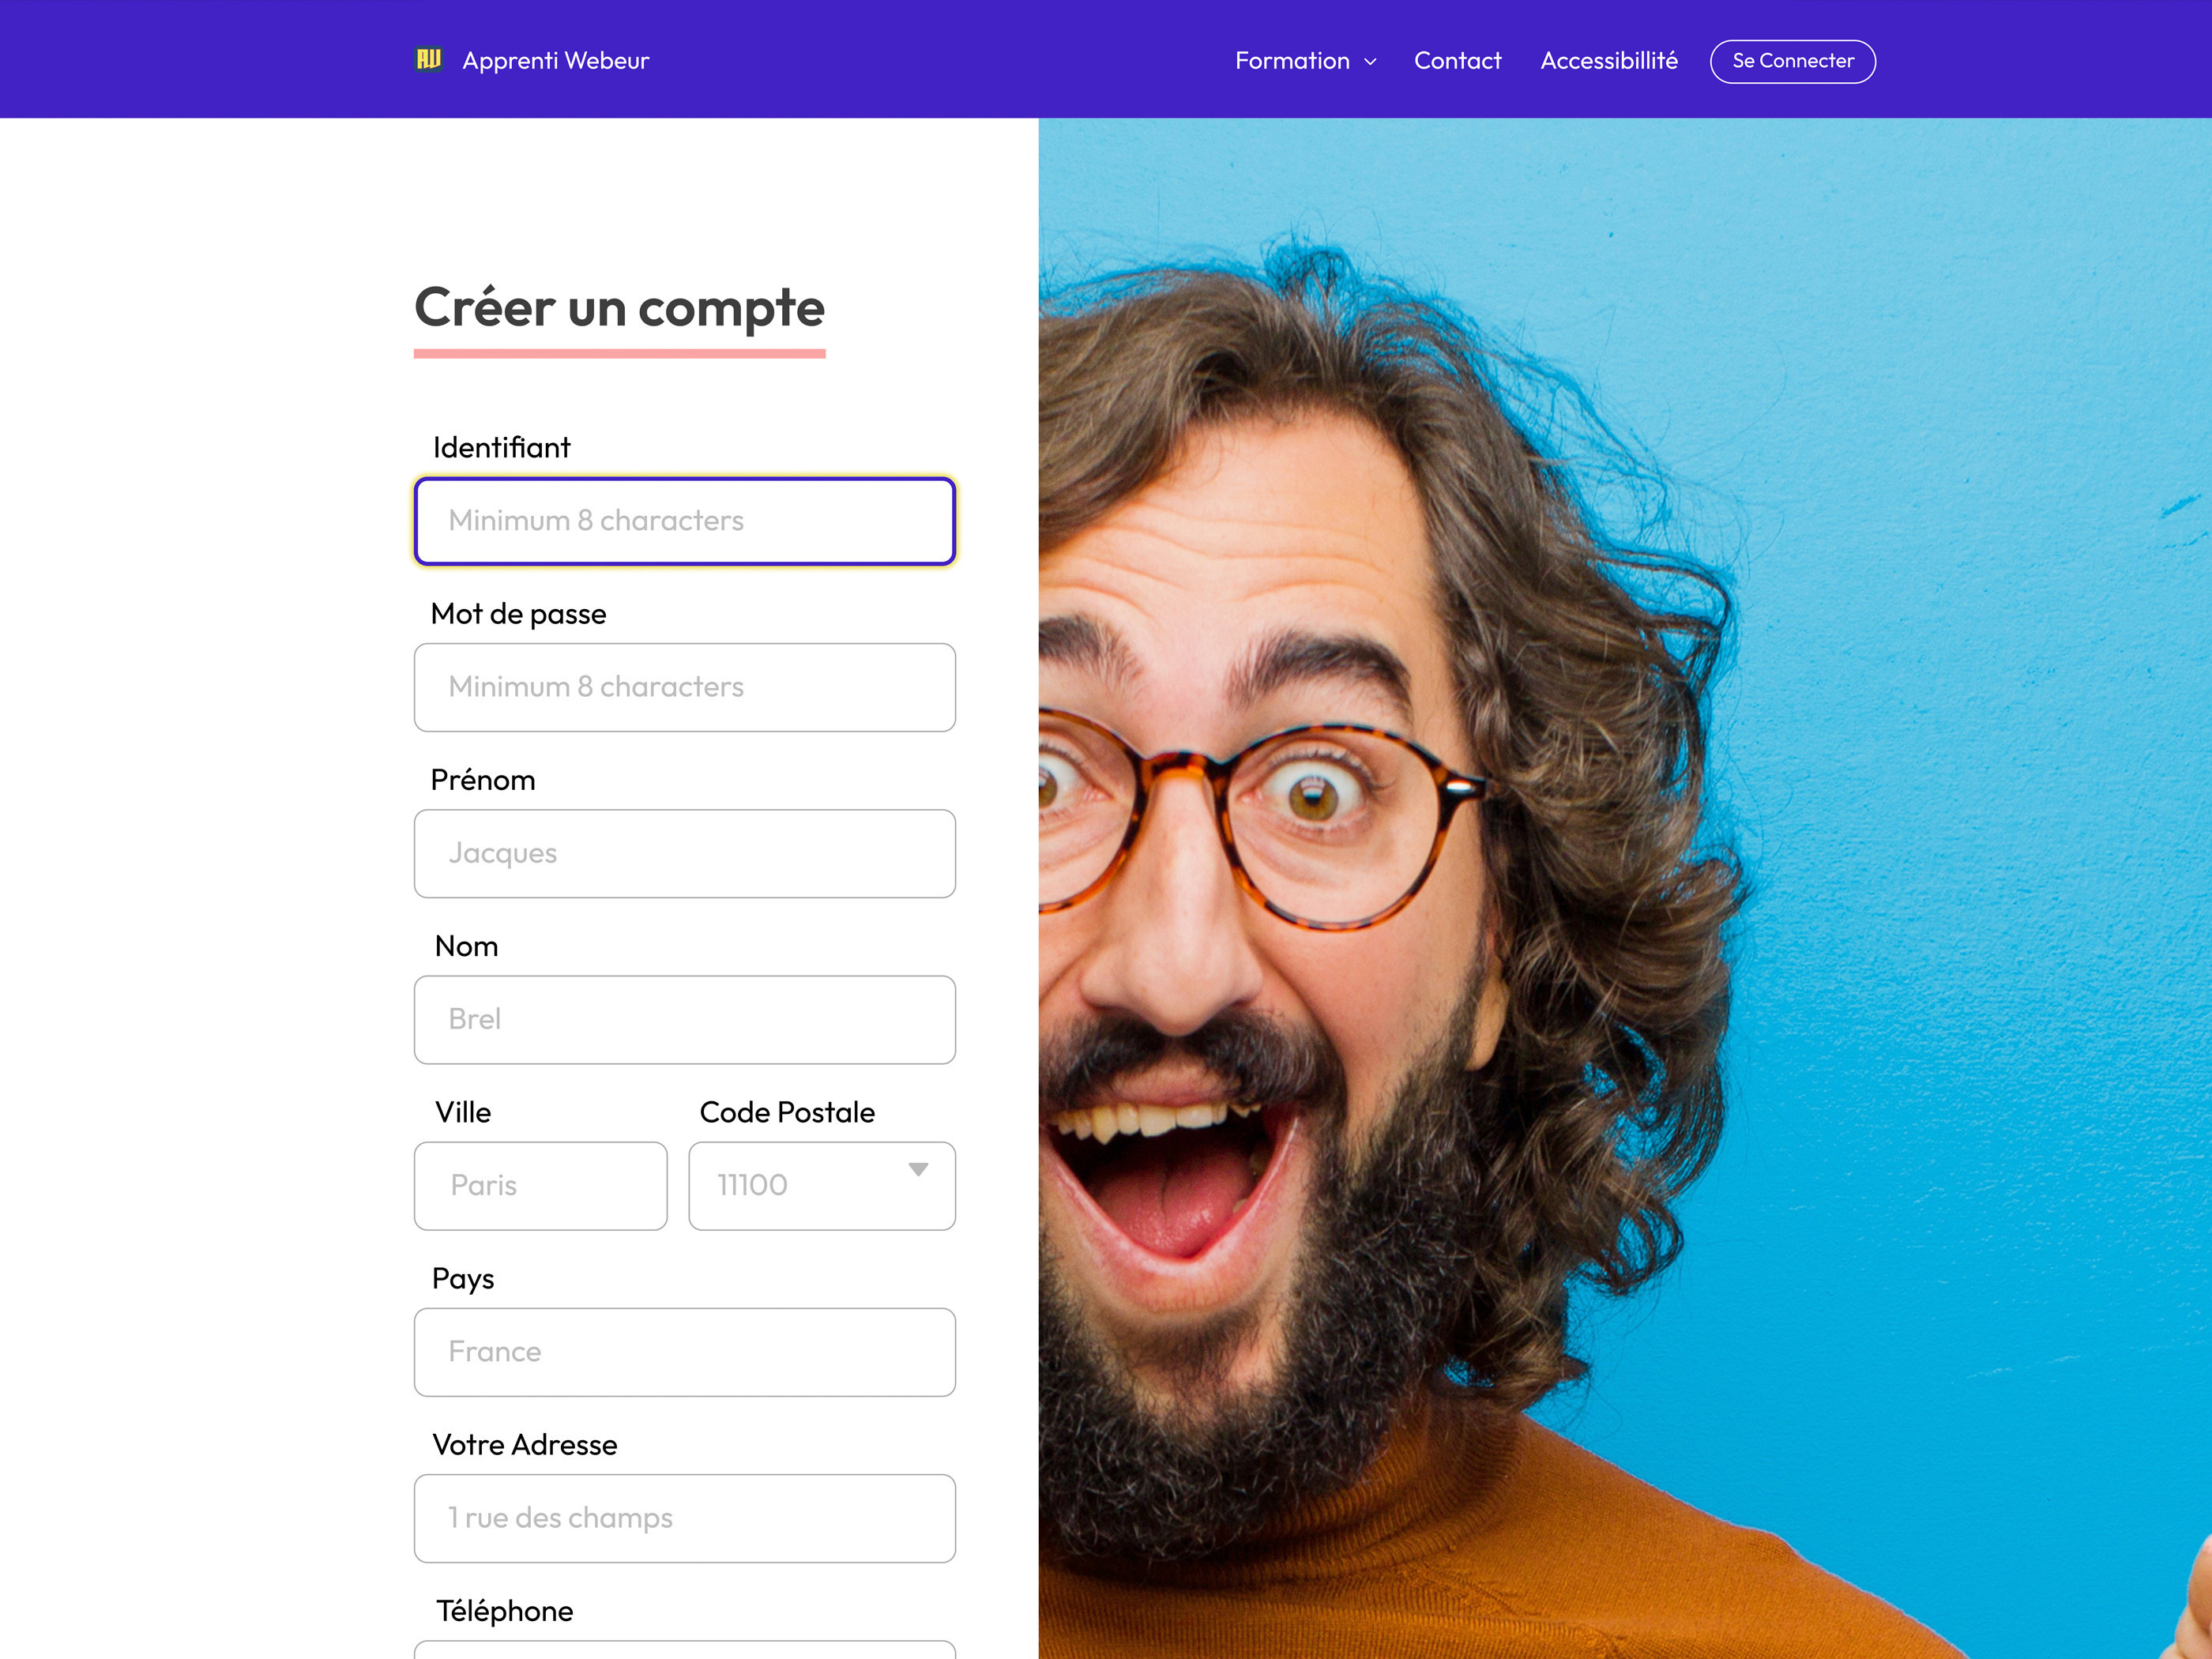Viewport: 2212px width, 1659px height.
Task: Expand the Code Postale dropdown arrow
Action: 918,1169
